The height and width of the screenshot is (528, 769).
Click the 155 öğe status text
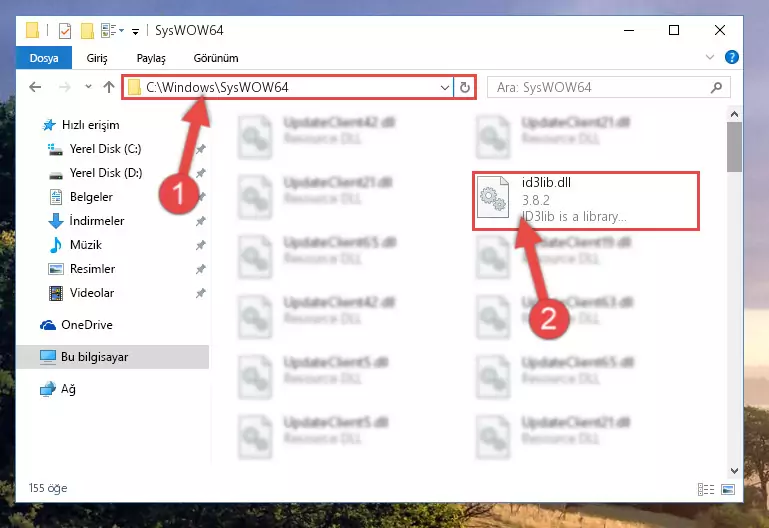[48, 488]
